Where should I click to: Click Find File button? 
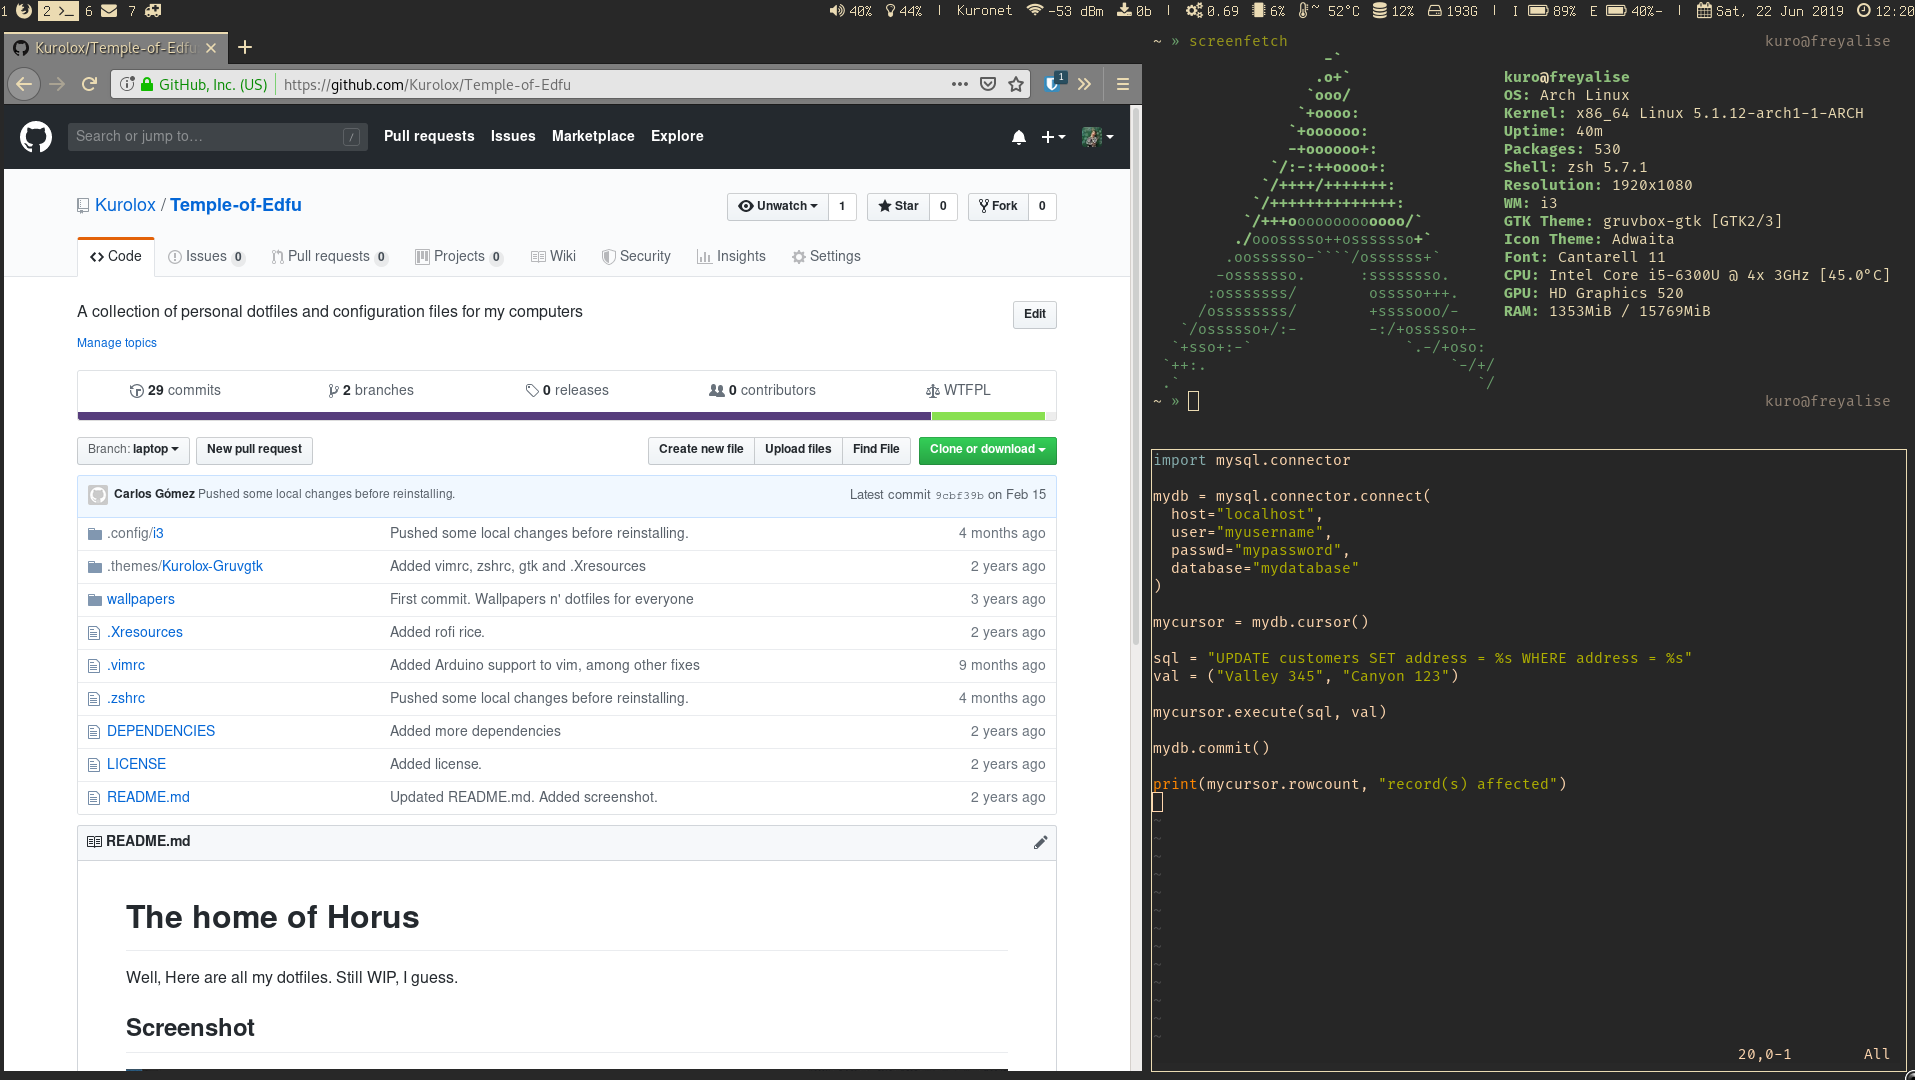tap(876, 450)
